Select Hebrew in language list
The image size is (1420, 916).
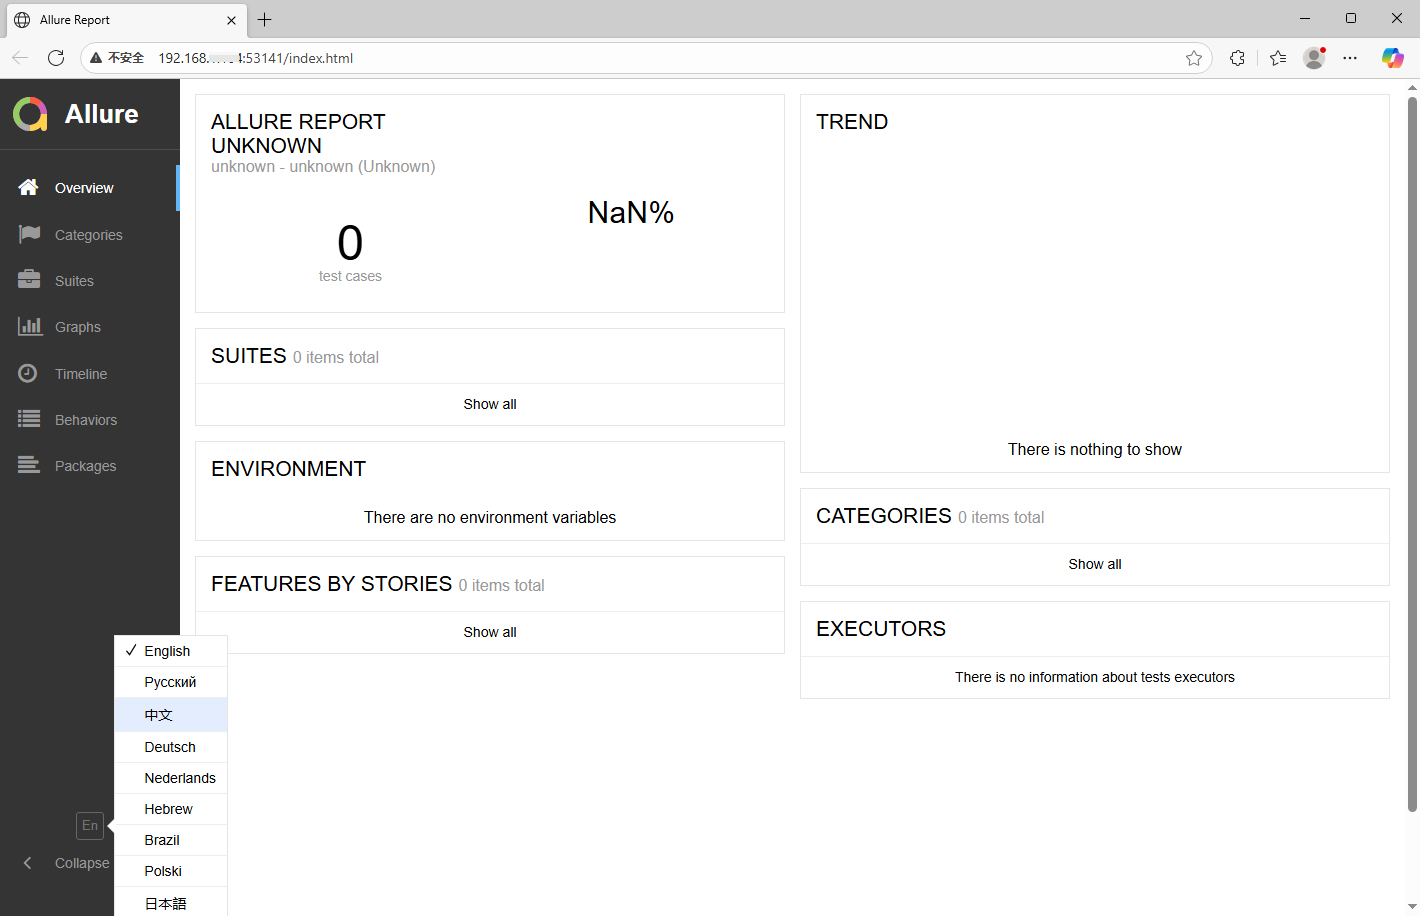171,809
